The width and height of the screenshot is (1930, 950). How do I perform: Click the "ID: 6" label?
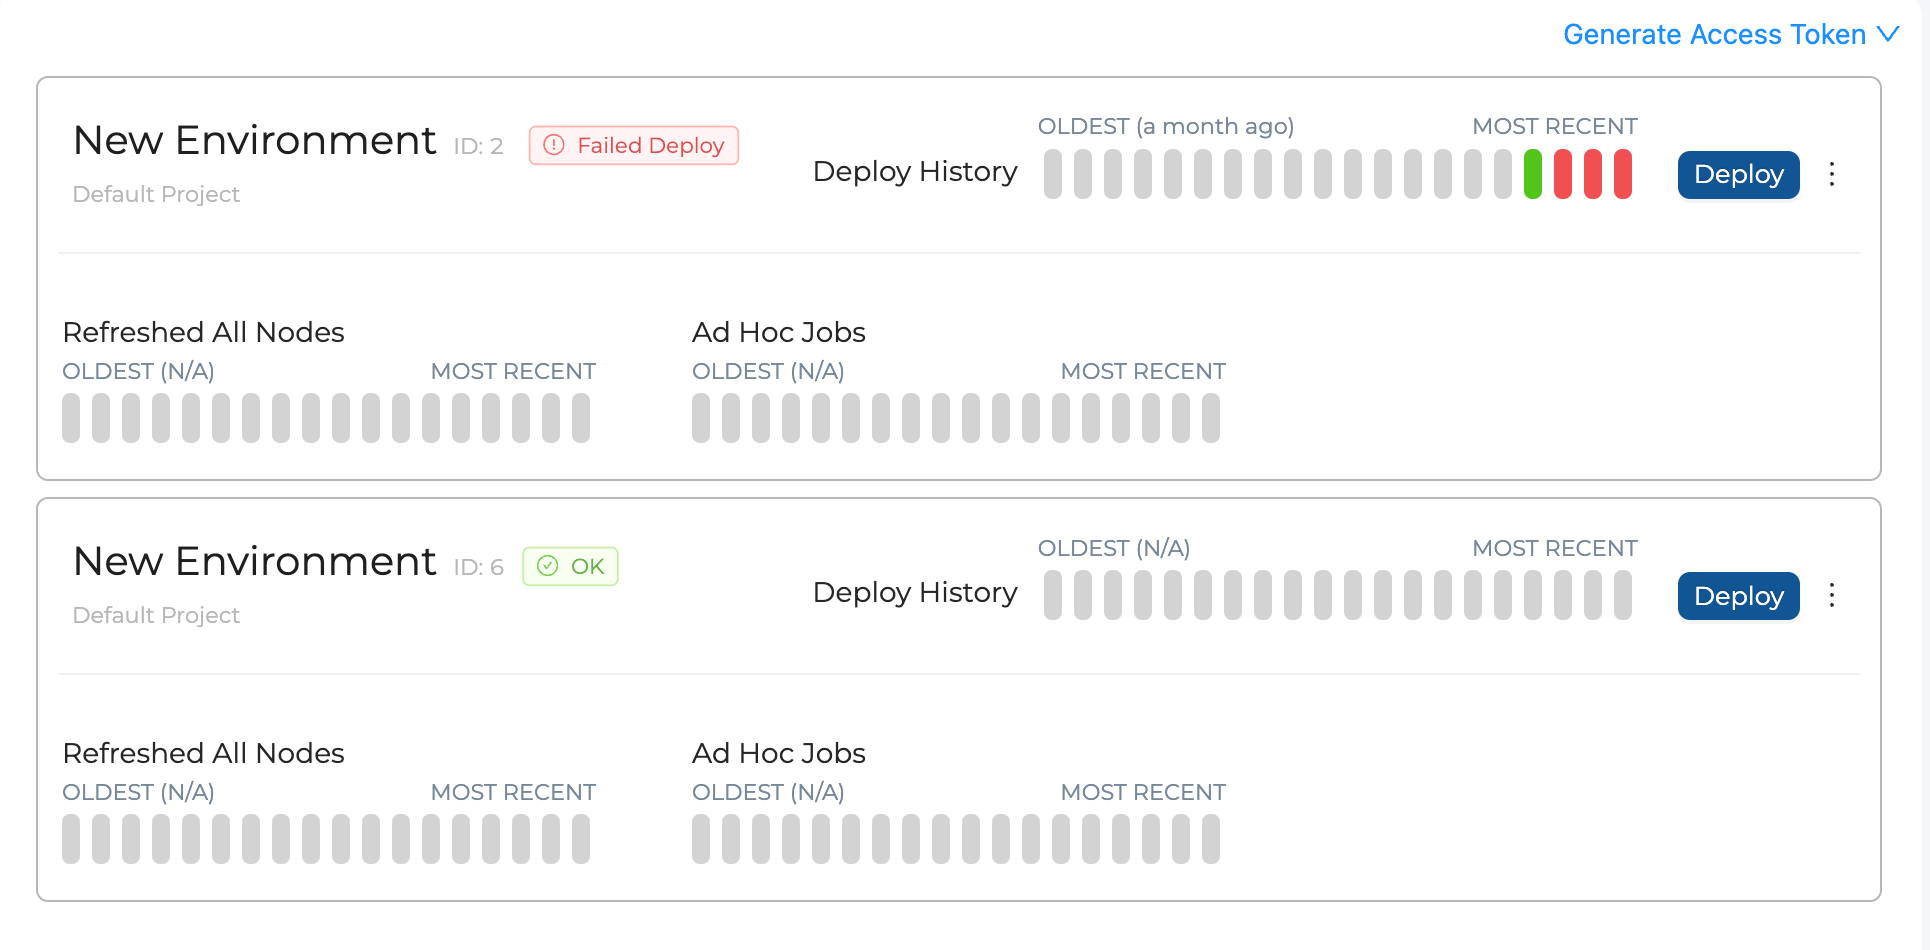pyautogui.click(x=478, y=567)
